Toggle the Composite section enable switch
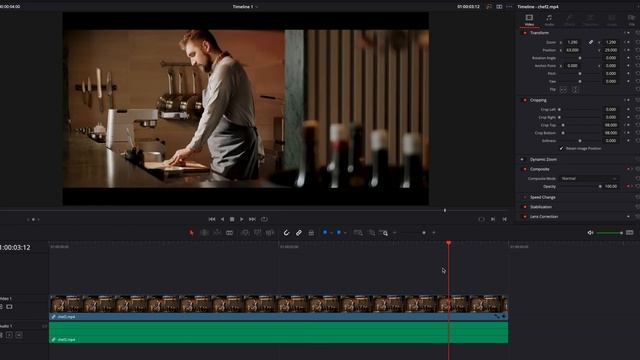This screenshot has height=360, width=640. click(x=525, y=169)
